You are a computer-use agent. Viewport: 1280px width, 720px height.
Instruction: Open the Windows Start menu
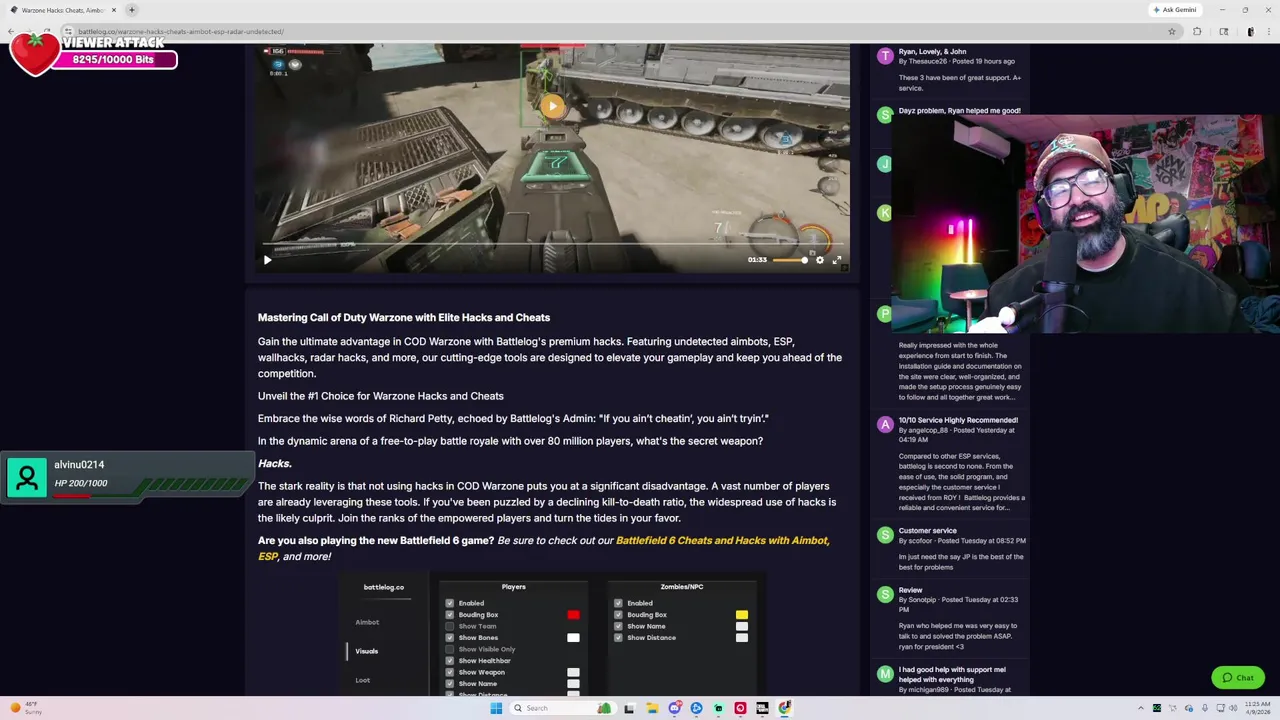(496, 708)
